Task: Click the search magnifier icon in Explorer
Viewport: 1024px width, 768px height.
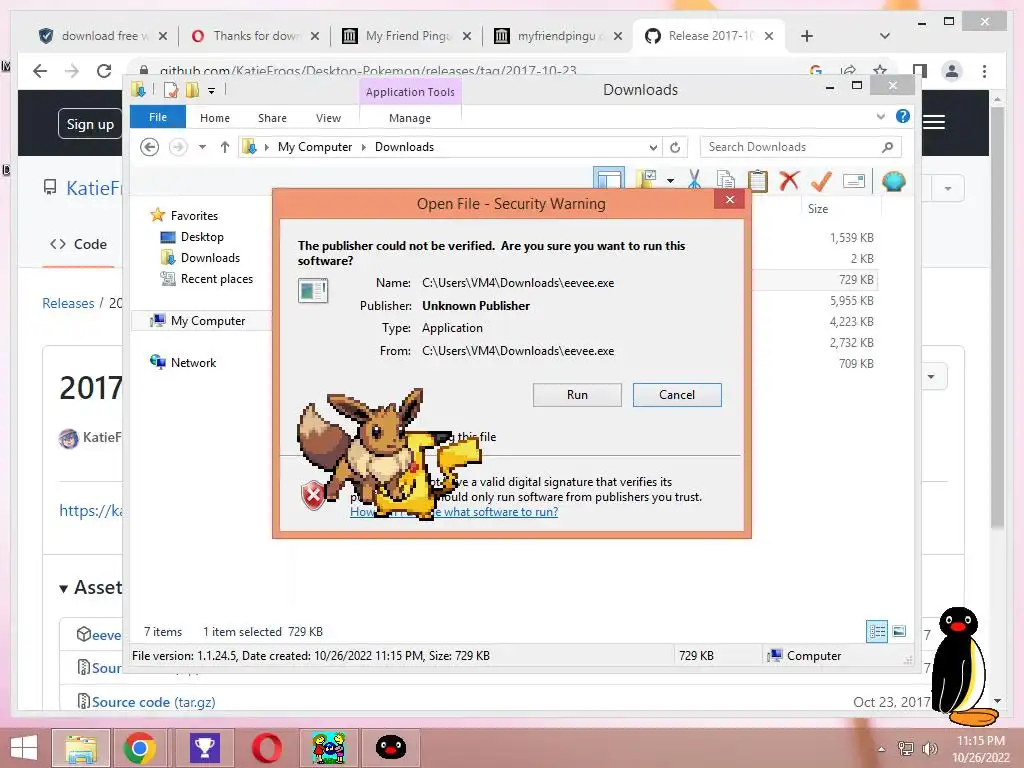Action: (x=888, y=147)
